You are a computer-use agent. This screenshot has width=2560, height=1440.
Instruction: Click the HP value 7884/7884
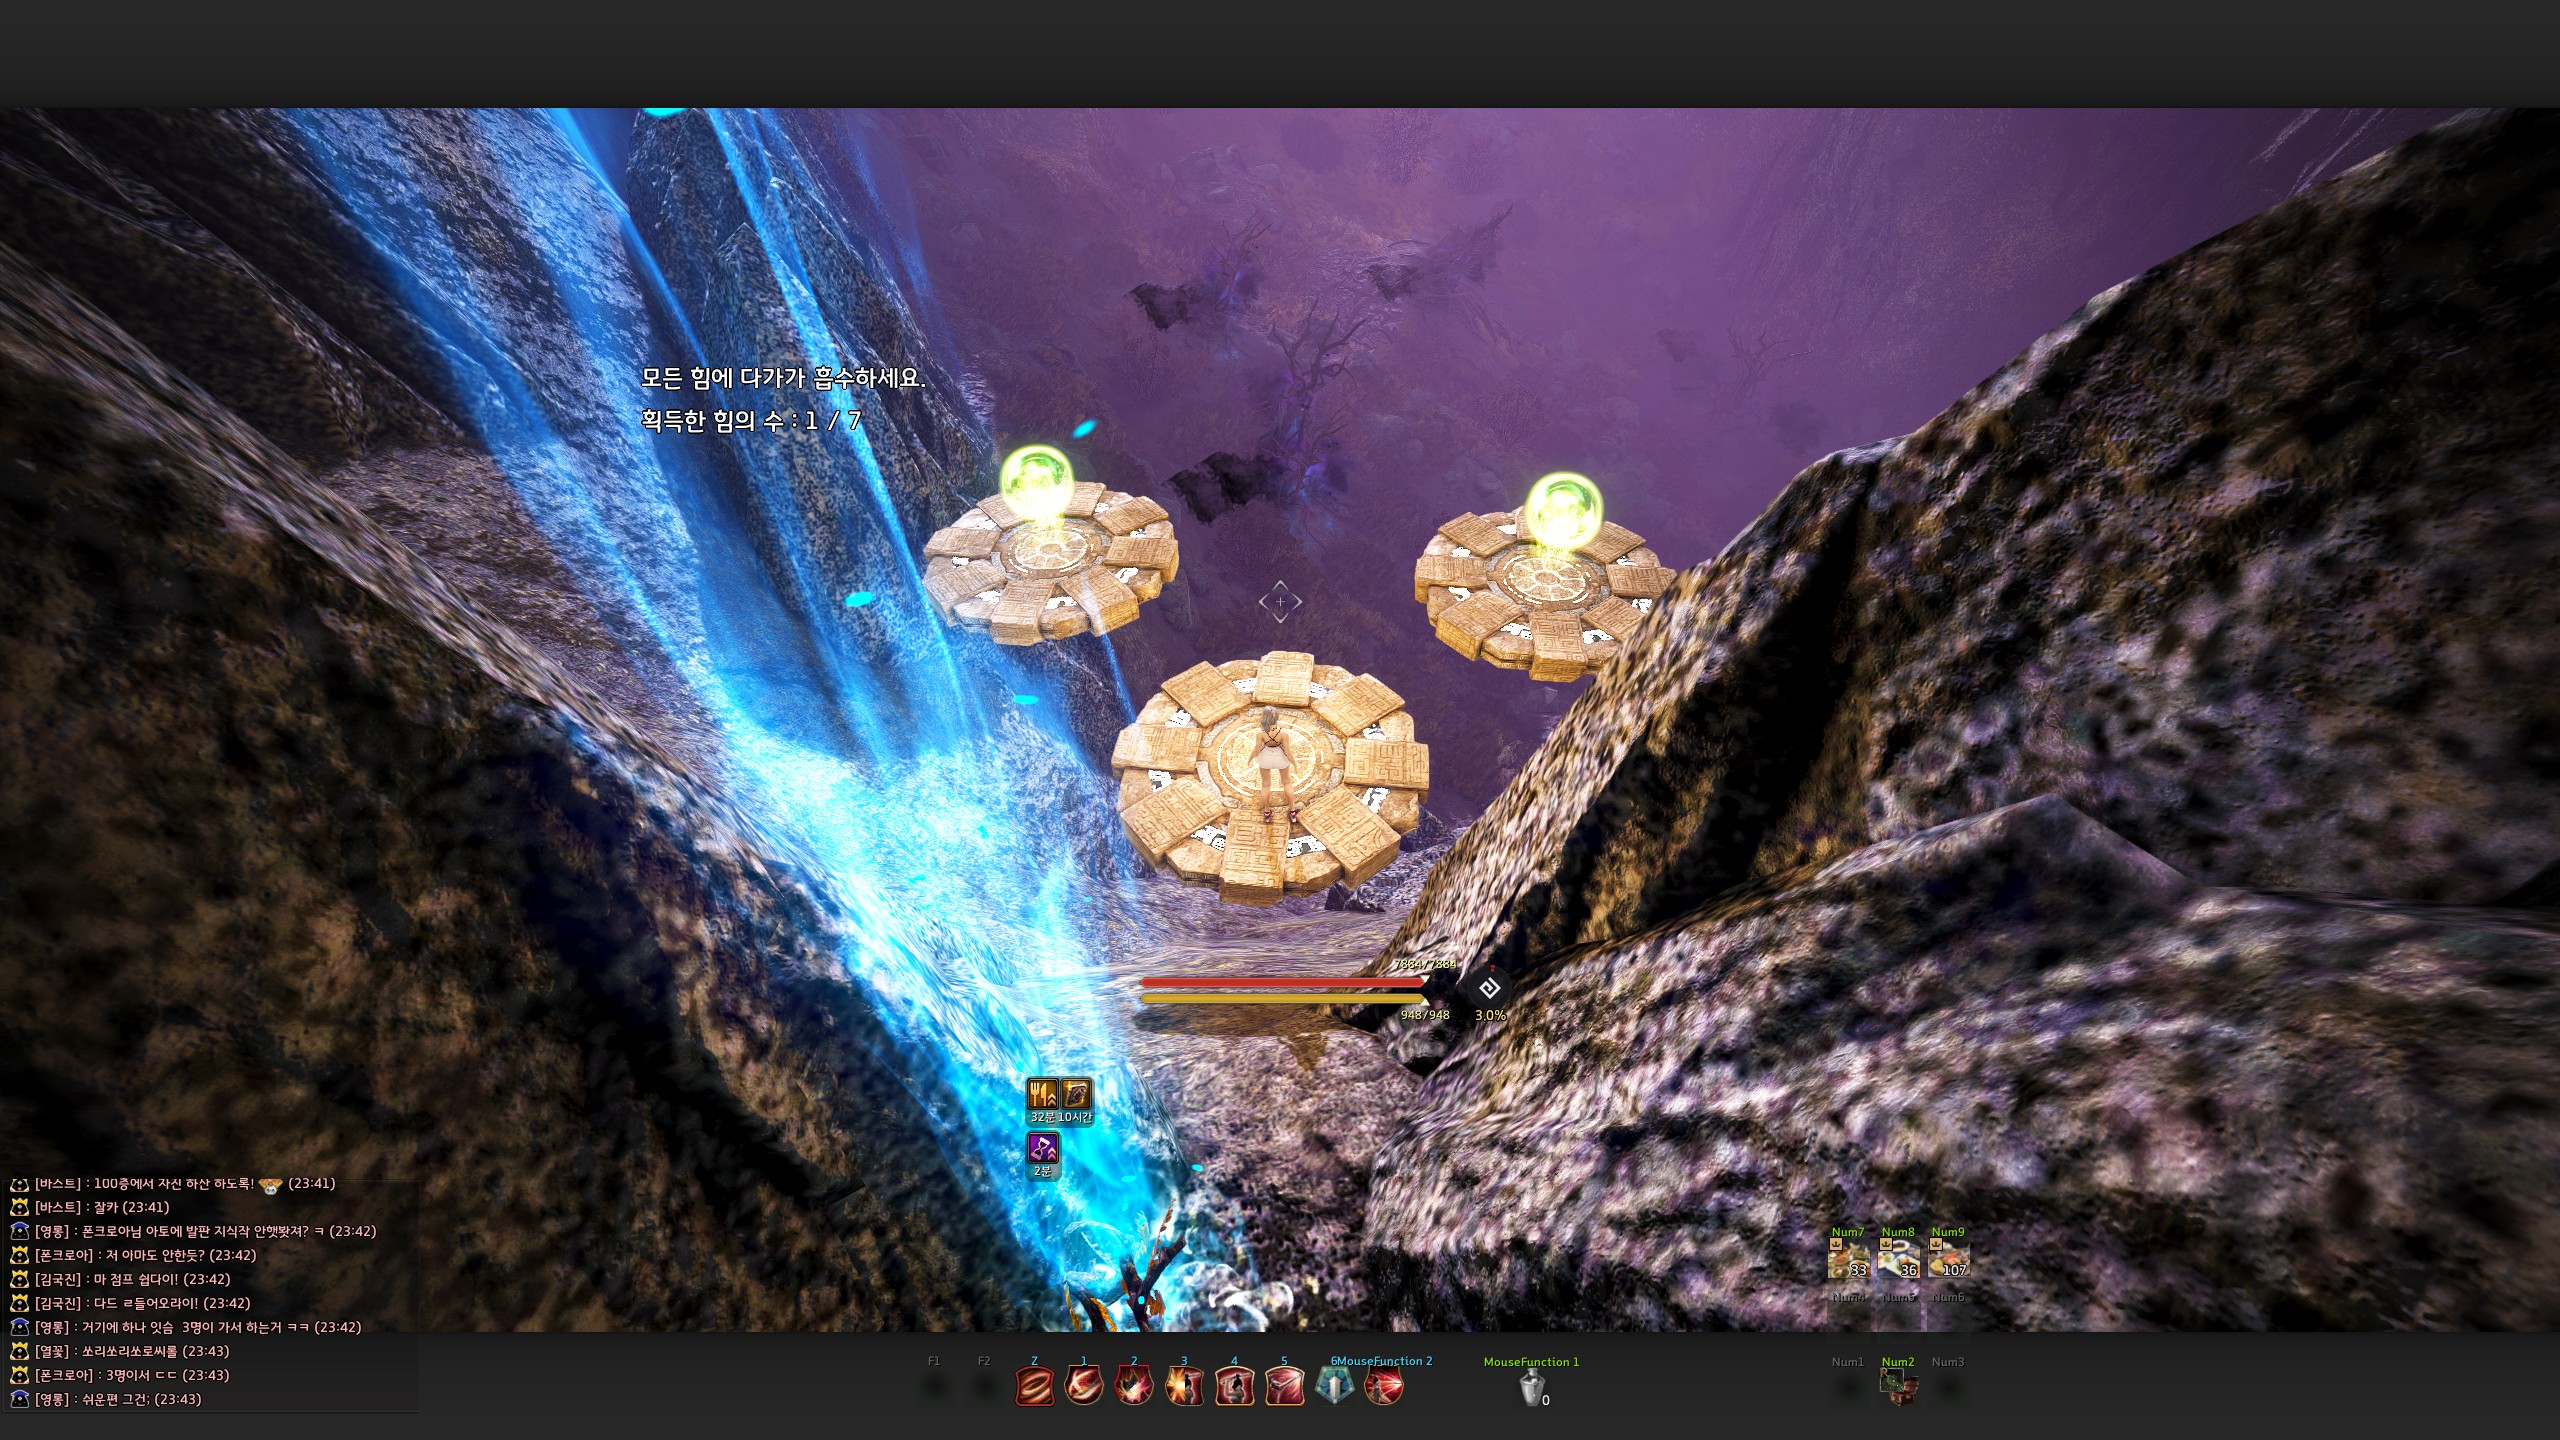[1425, 964]
